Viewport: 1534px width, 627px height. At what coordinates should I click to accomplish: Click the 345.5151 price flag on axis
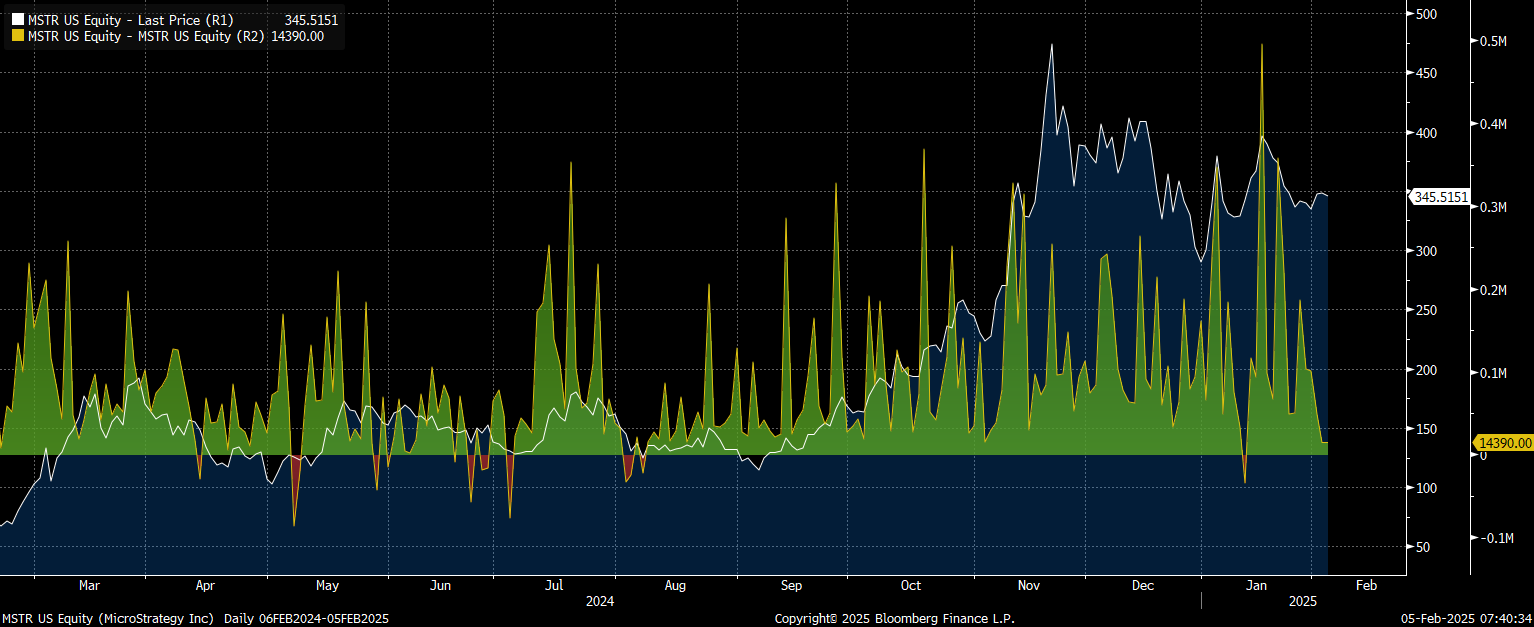[x=1440, y=197]
